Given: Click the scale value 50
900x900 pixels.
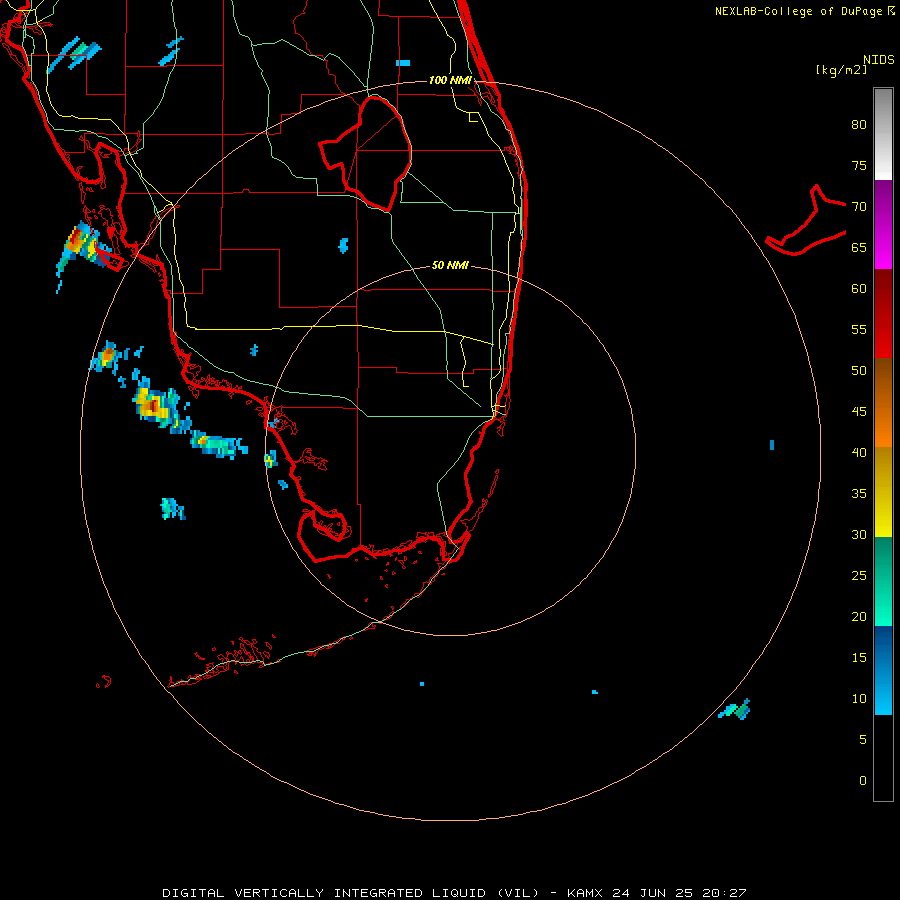Looking at the screenshot, I should tap(859, 371).
